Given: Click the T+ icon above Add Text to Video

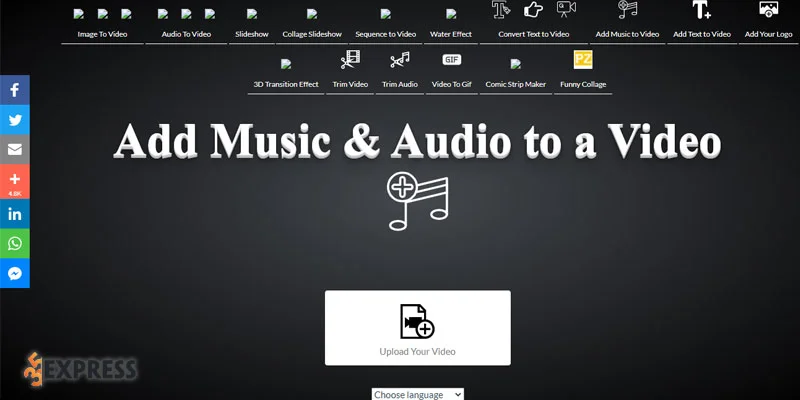Looking at the screenshot, I should coord(702,9).
